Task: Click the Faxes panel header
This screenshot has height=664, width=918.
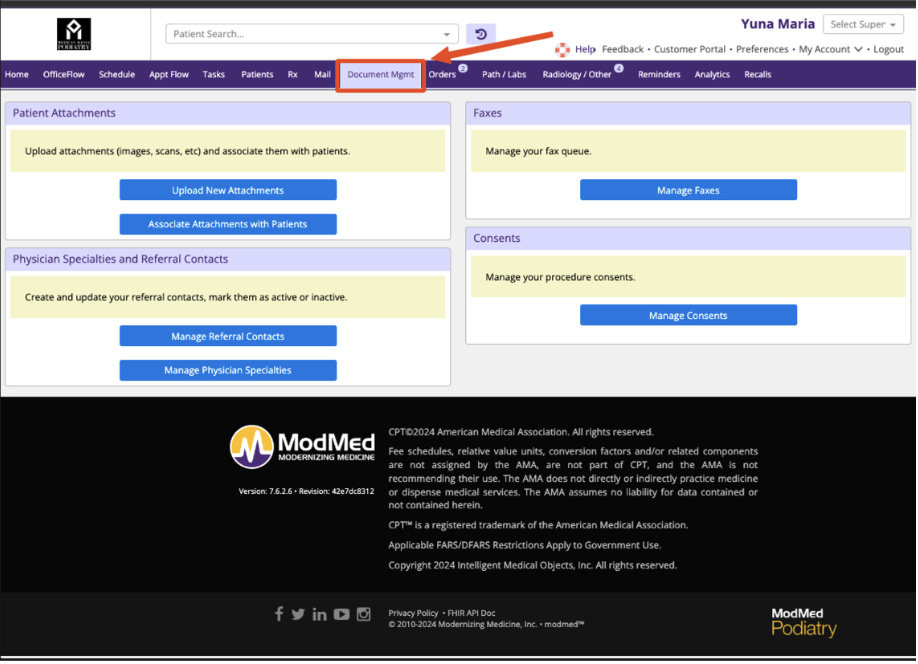Action: 688,114
